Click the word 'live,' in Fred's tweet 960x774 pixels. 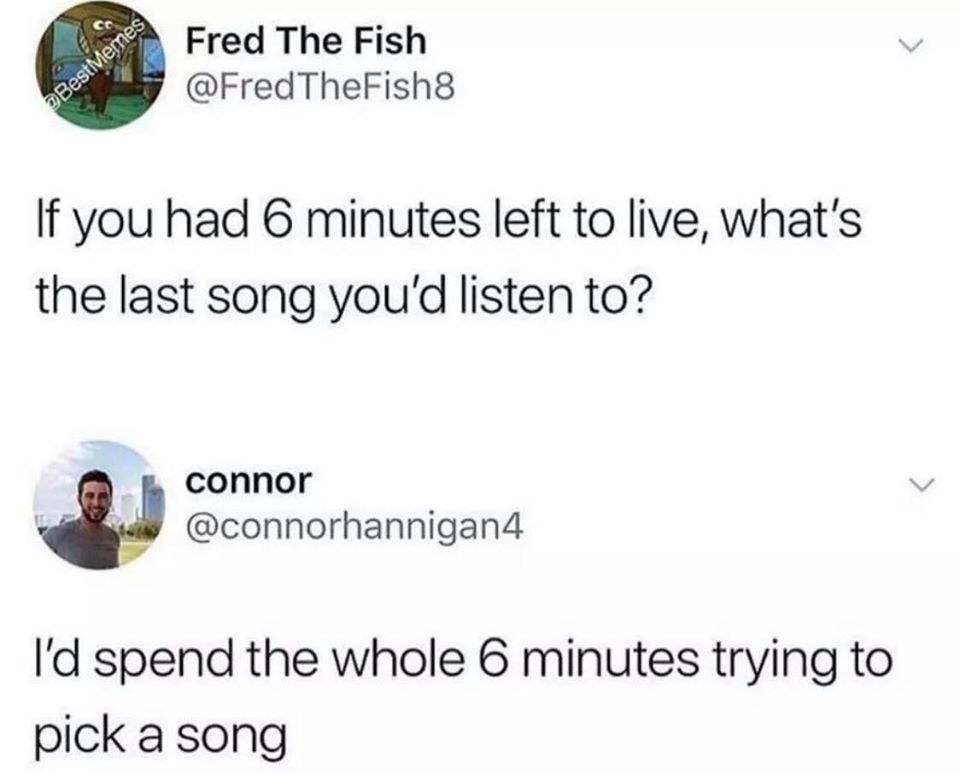tap(665, 221)
